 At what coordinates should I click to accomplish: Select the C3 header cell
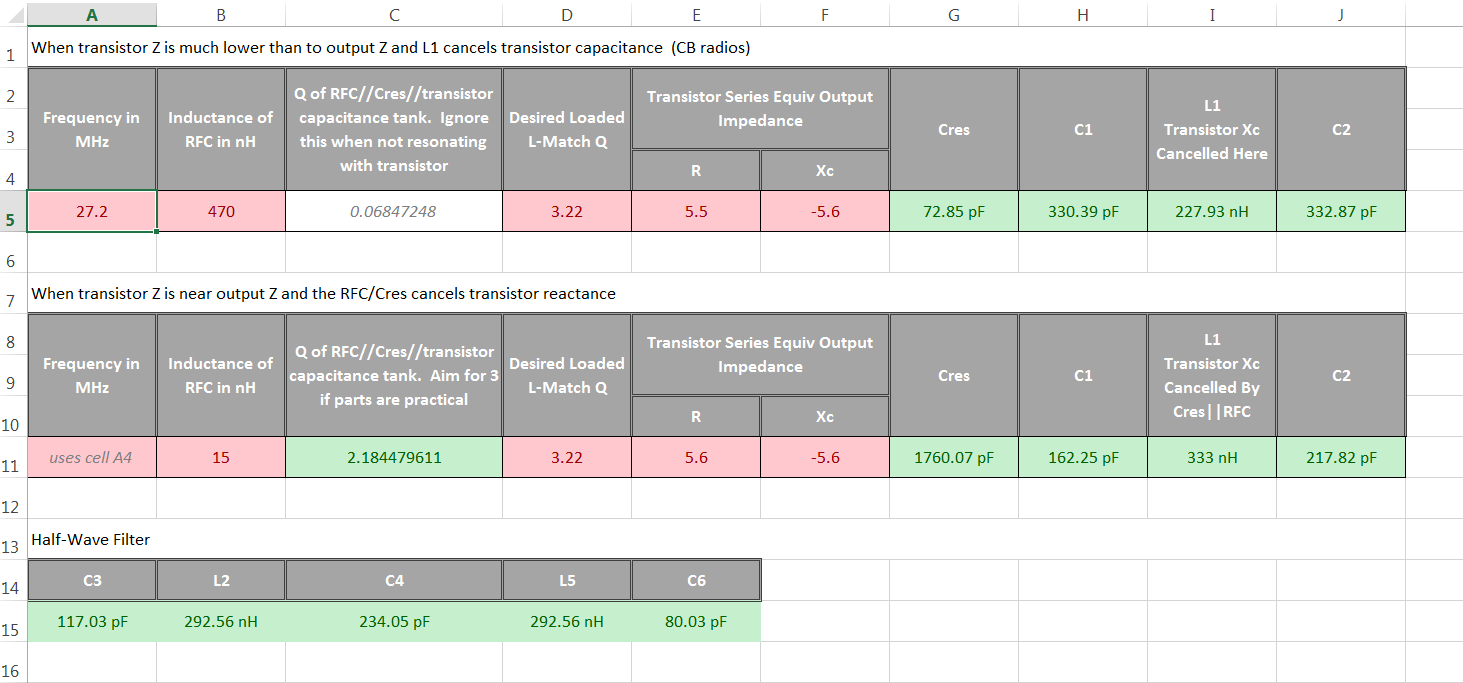click(92, 579)
